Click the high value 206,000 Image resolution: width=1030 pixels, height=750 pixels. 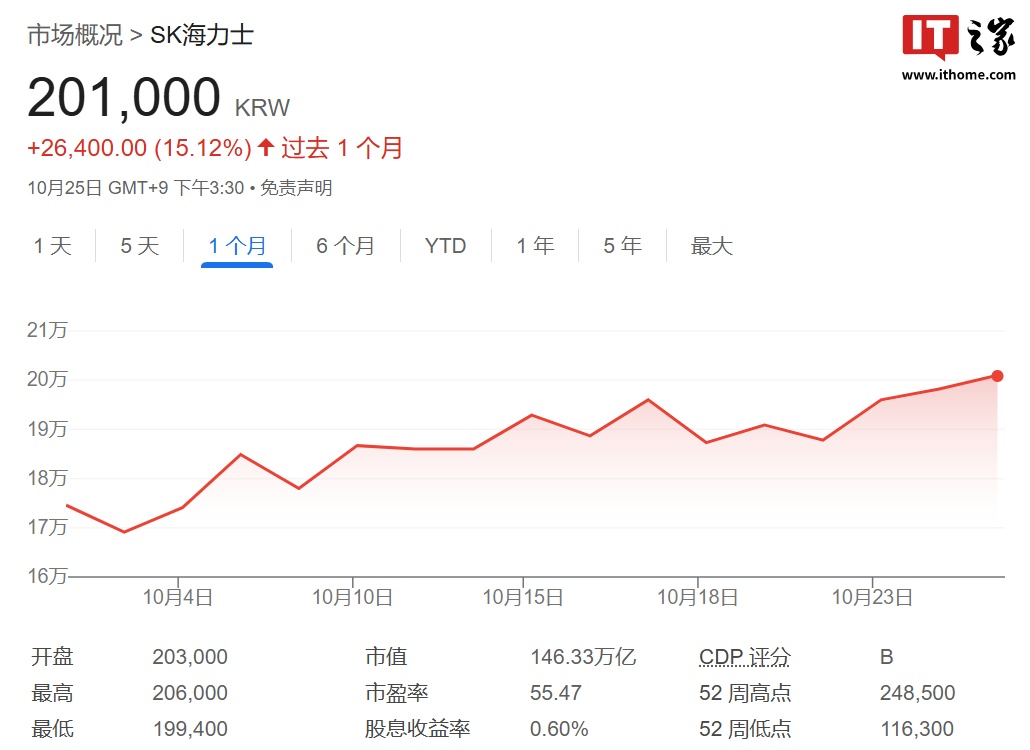point(190,693)
